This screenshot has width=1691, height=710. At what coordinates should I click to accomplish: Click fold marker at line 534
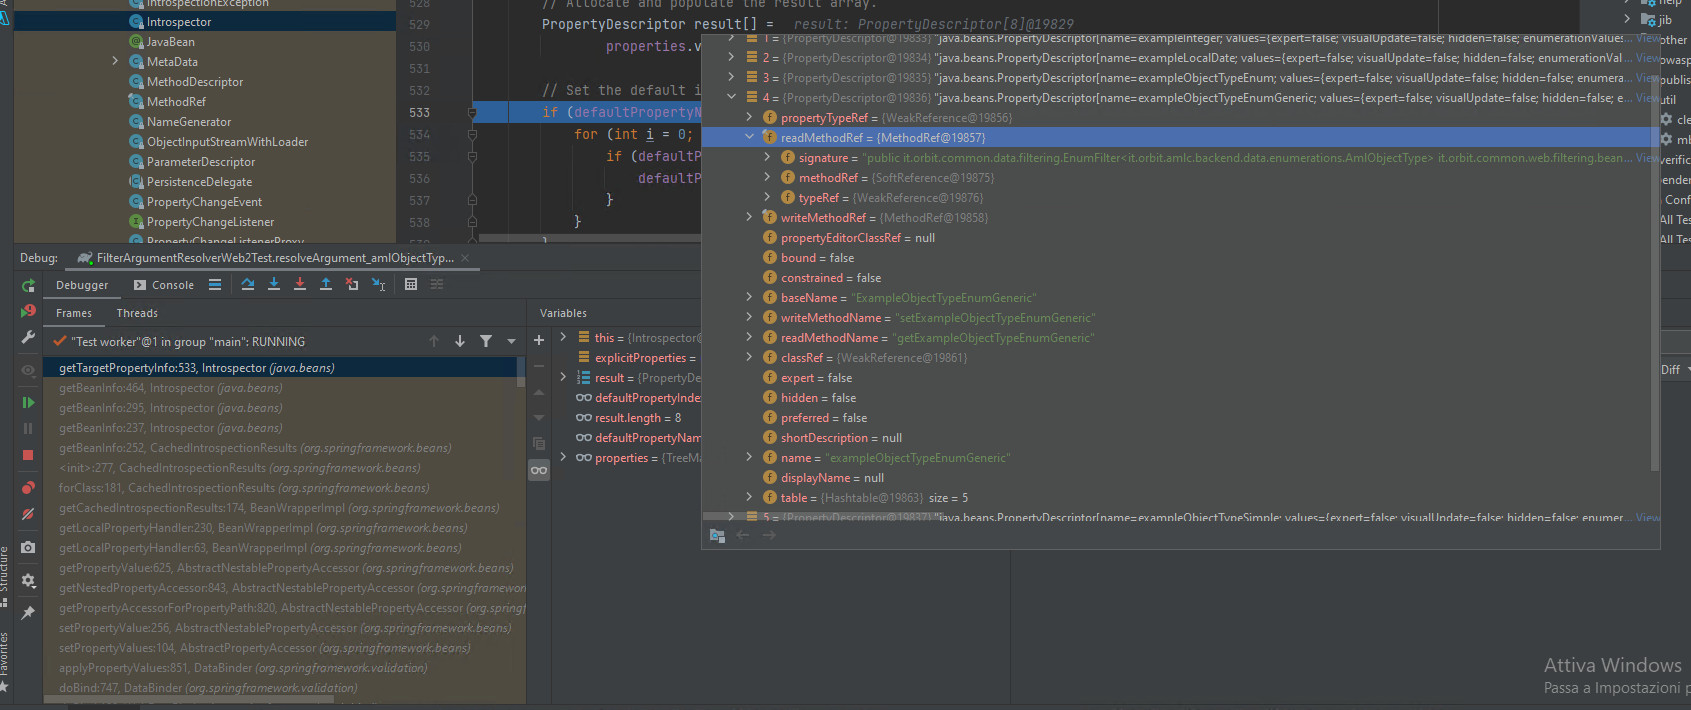[471, 134]
